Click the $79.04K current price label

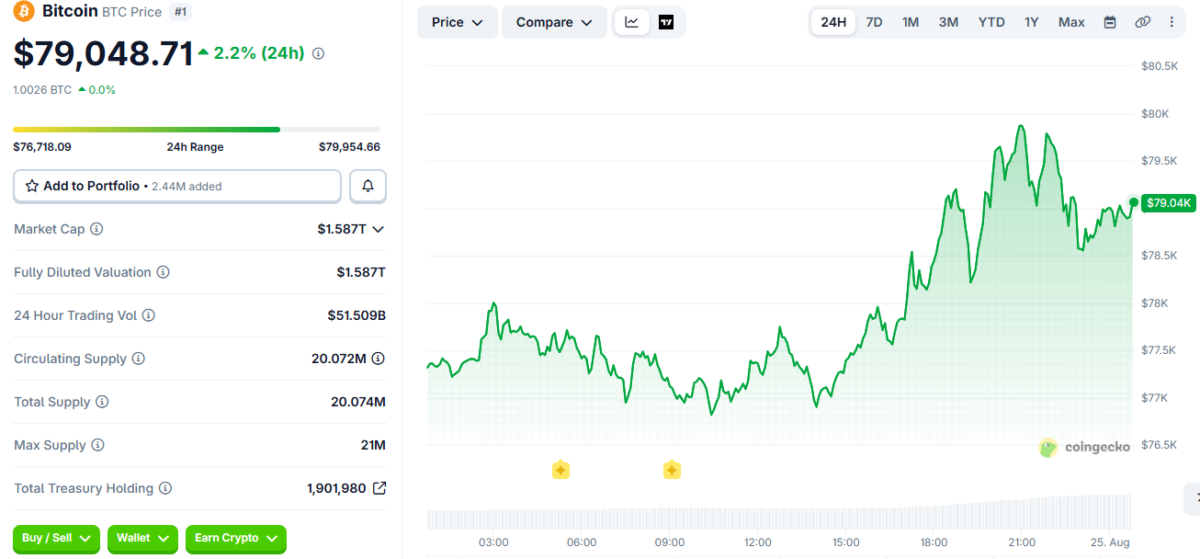[x=1168, y=203]
